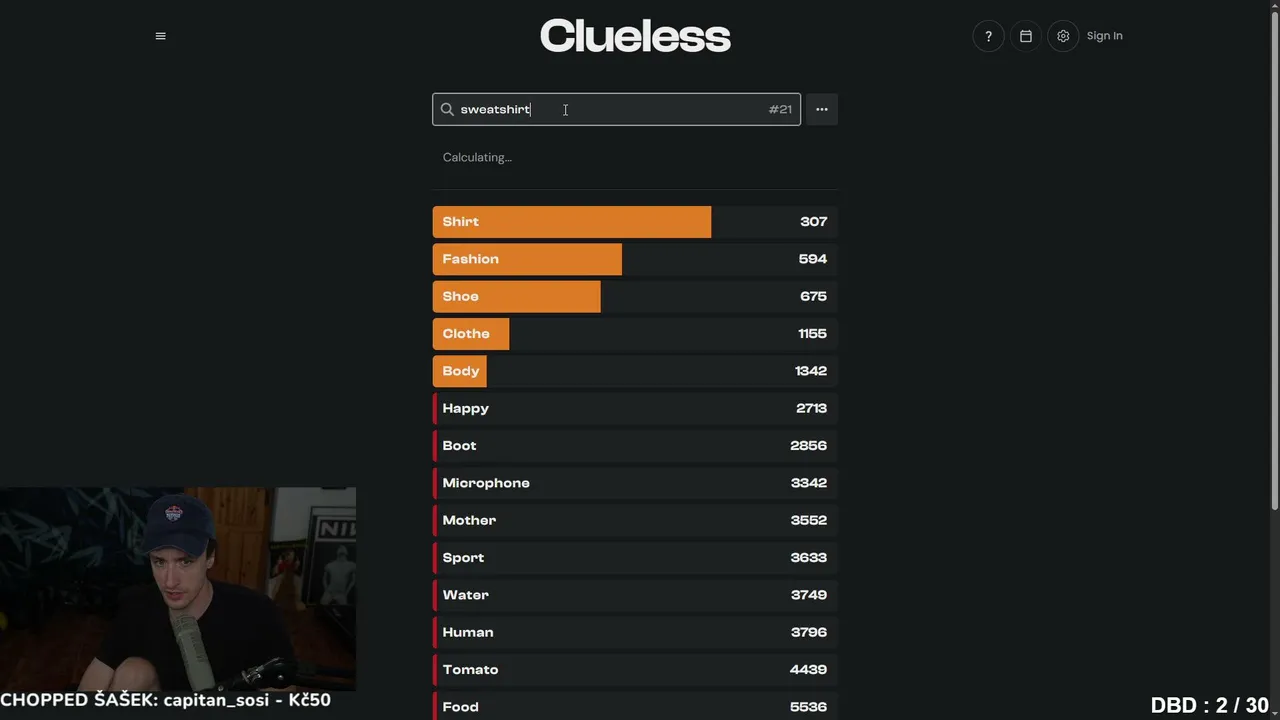Sign In to the account
The height and width of the screenshot is (720, 1280).
(x=1104, y=36)
